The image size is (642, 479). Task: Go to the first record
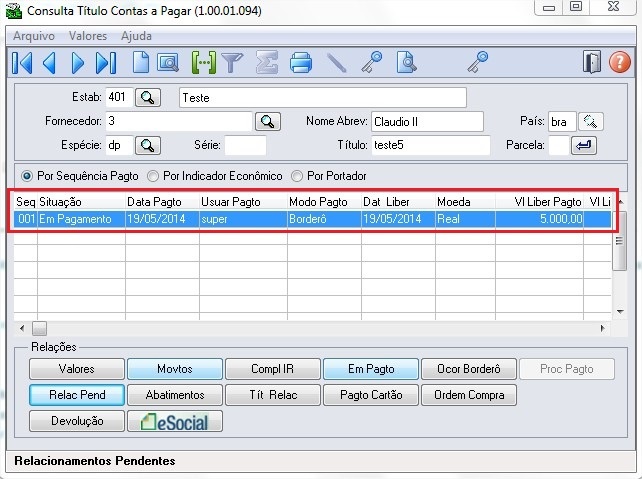21,63
